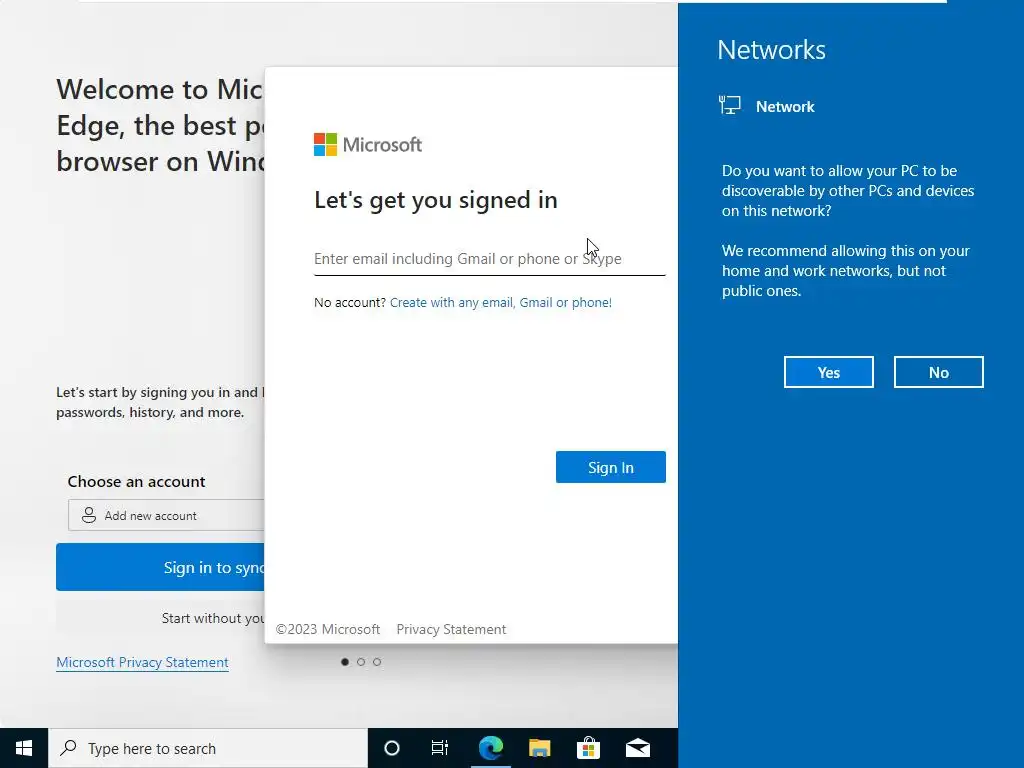This screenshot has width=1024, height=768.
Task: Click Yes to make the PC discoverable
Action: point(828,372)
